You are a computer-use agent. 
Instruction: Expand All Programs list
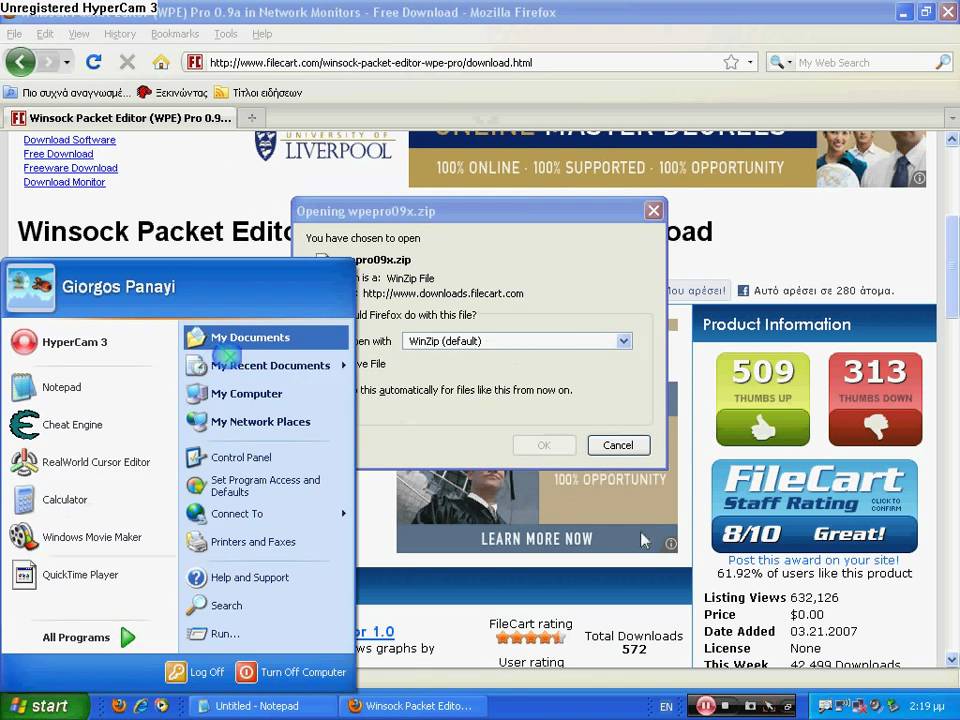pyautogui.click(x=89, y=637)
